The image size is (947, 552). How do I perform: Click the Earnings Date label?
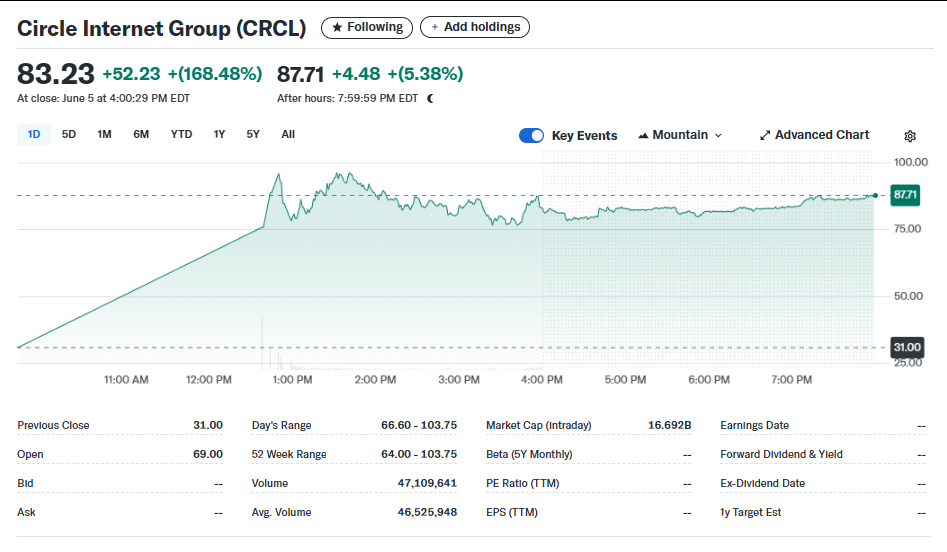(x=754, y=425)
